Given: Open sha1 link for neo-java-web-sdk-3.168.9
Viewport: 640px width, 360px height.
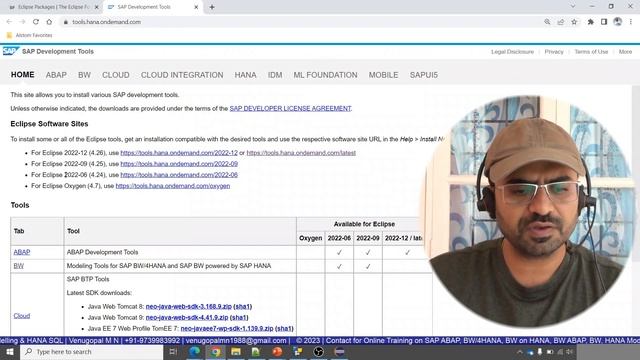Looking at the screenshot, I should (x=243, y=307).
